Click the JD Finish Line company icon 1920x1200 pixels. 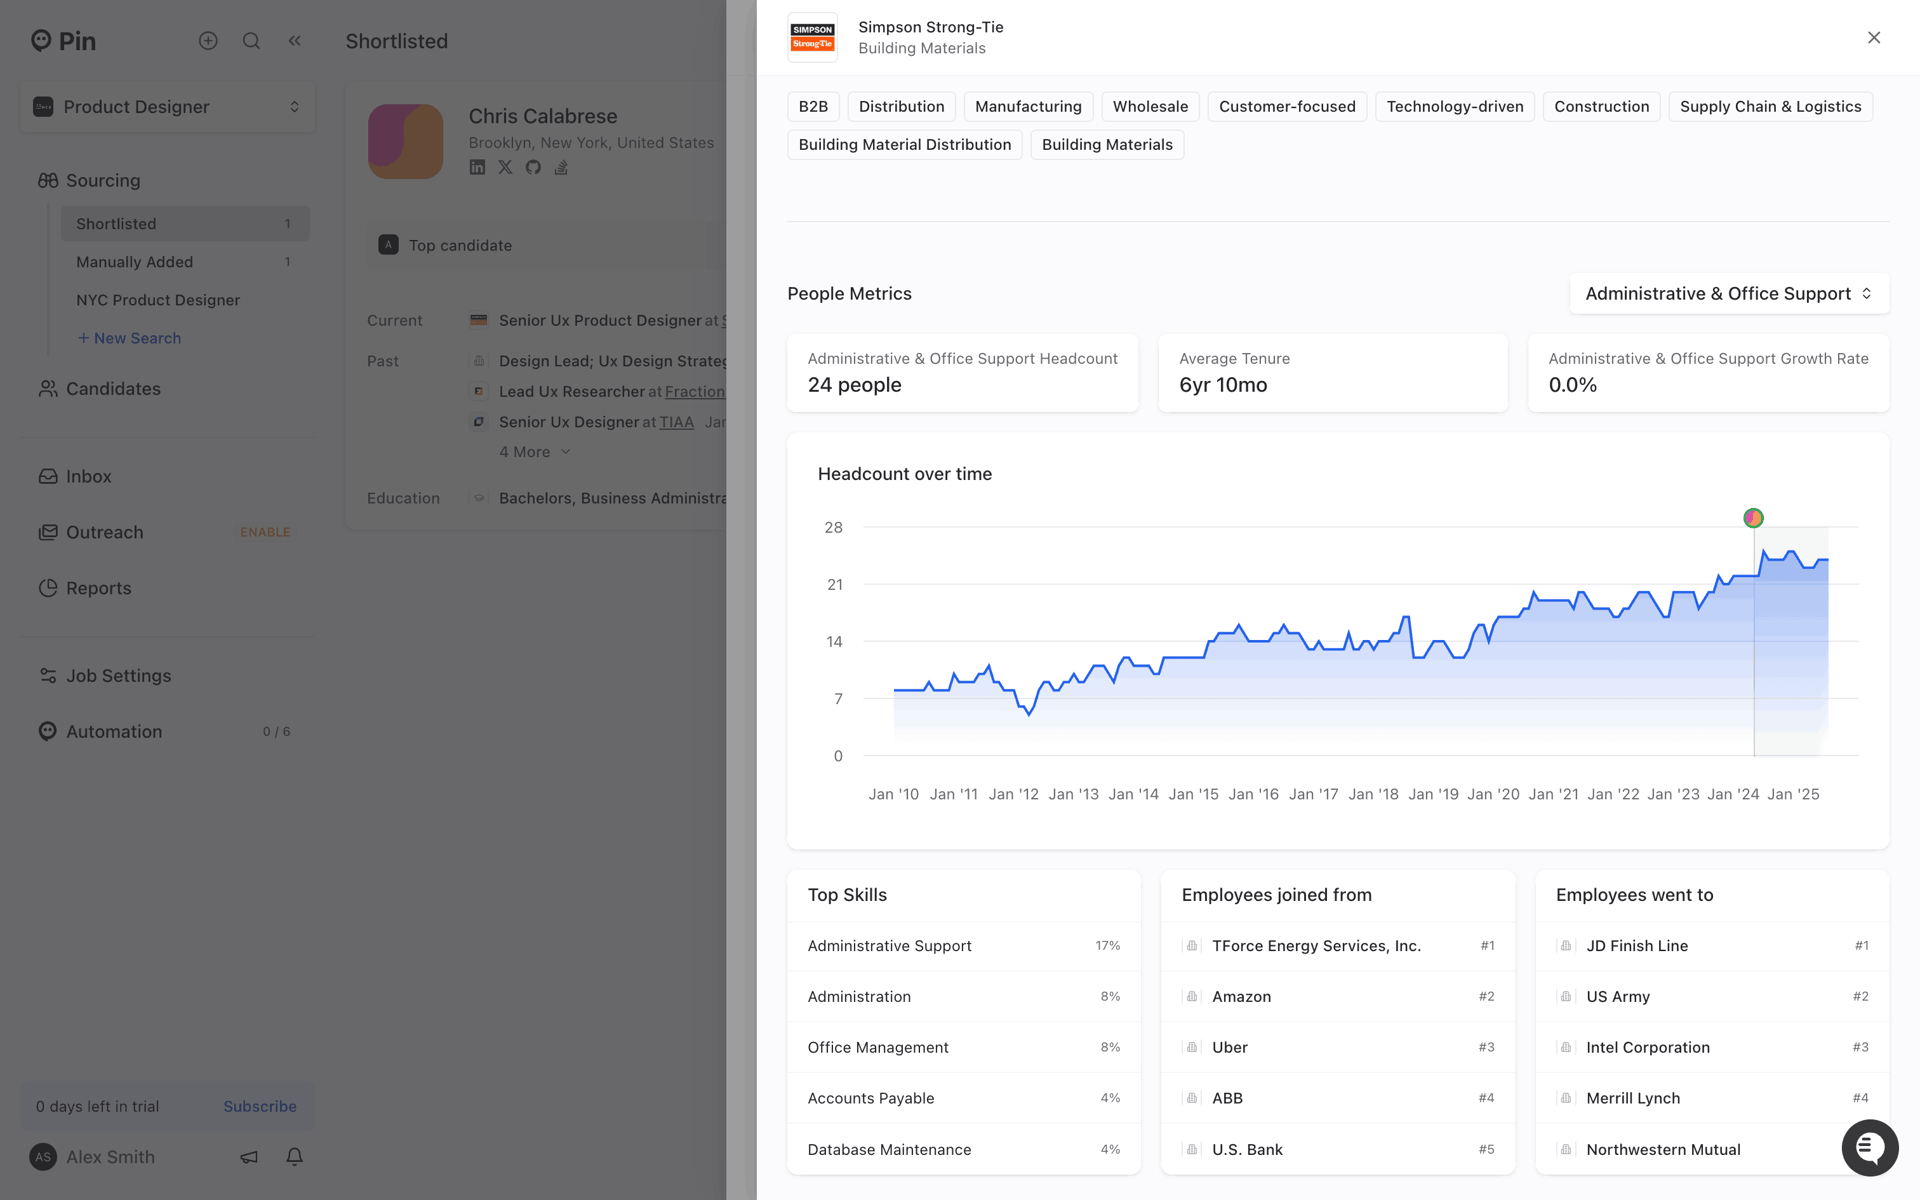1566,946
